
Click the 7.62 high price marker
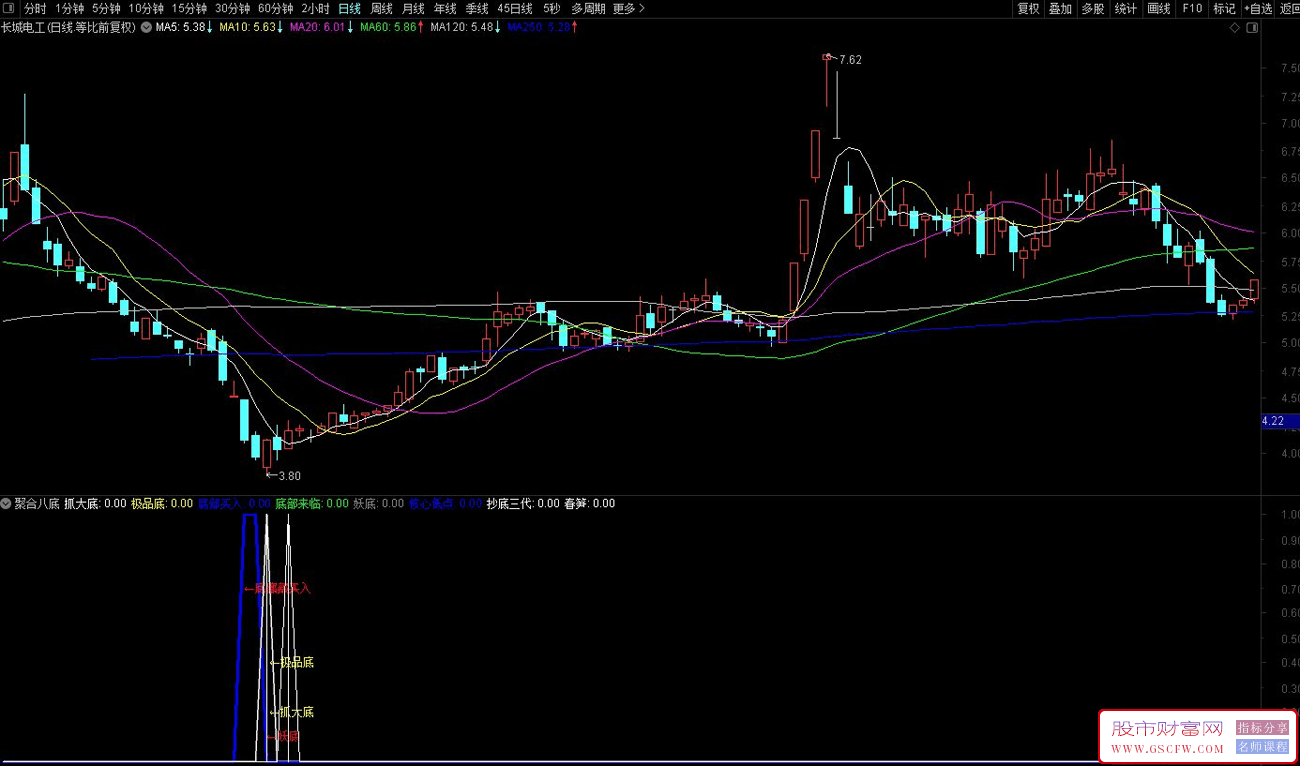[x=849, y=60]
